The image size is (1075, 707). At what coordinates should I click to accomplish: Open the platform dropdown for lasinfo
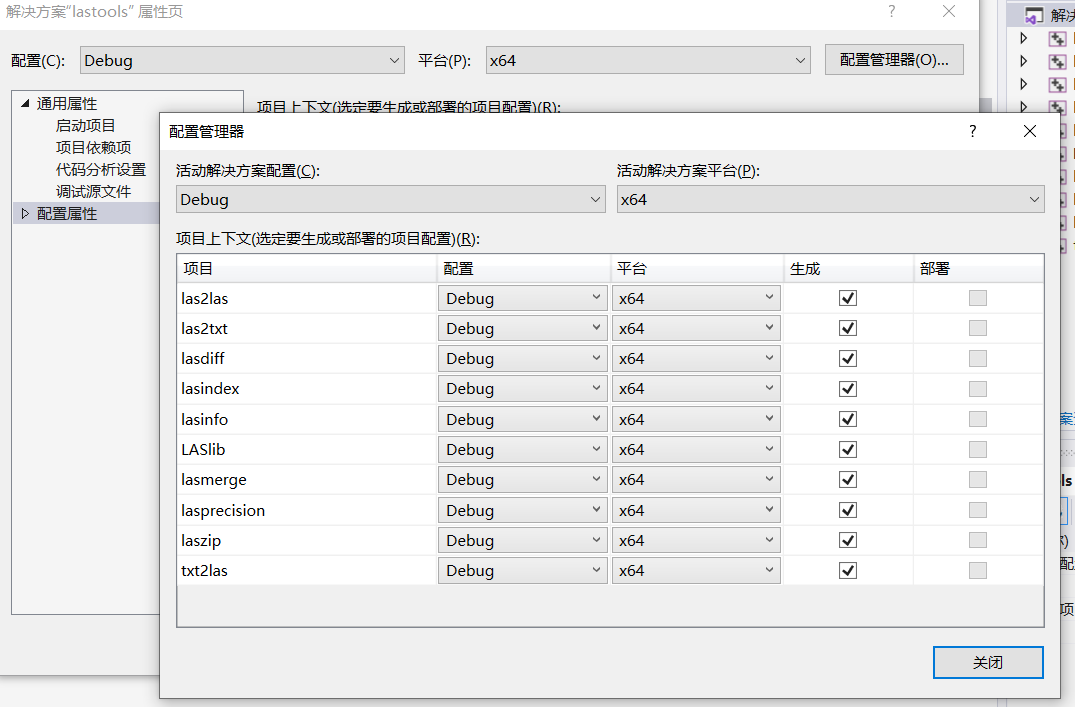[x=767, y=418]
